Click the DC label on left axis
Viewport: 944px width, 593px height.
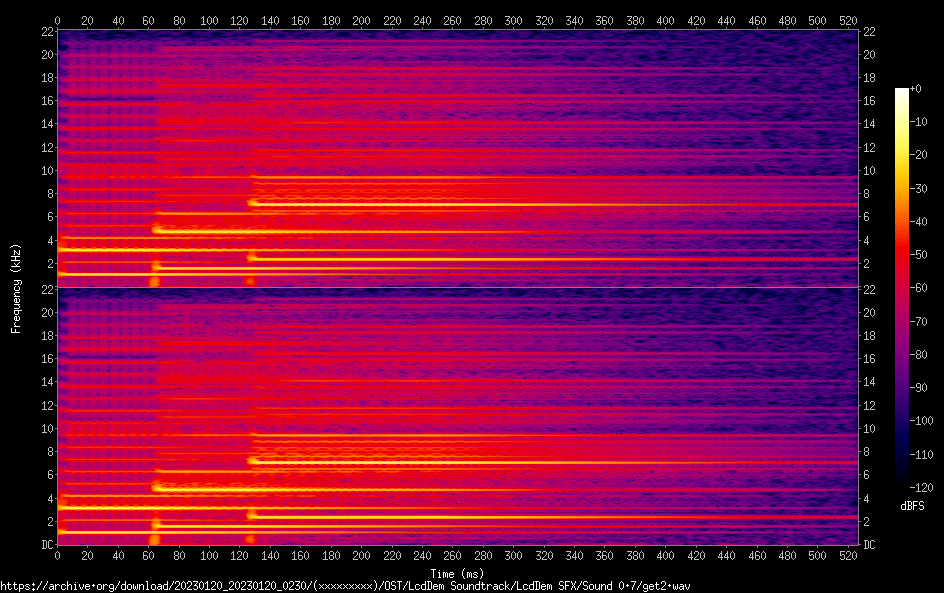pyautogui.click(x=46, y=545)
